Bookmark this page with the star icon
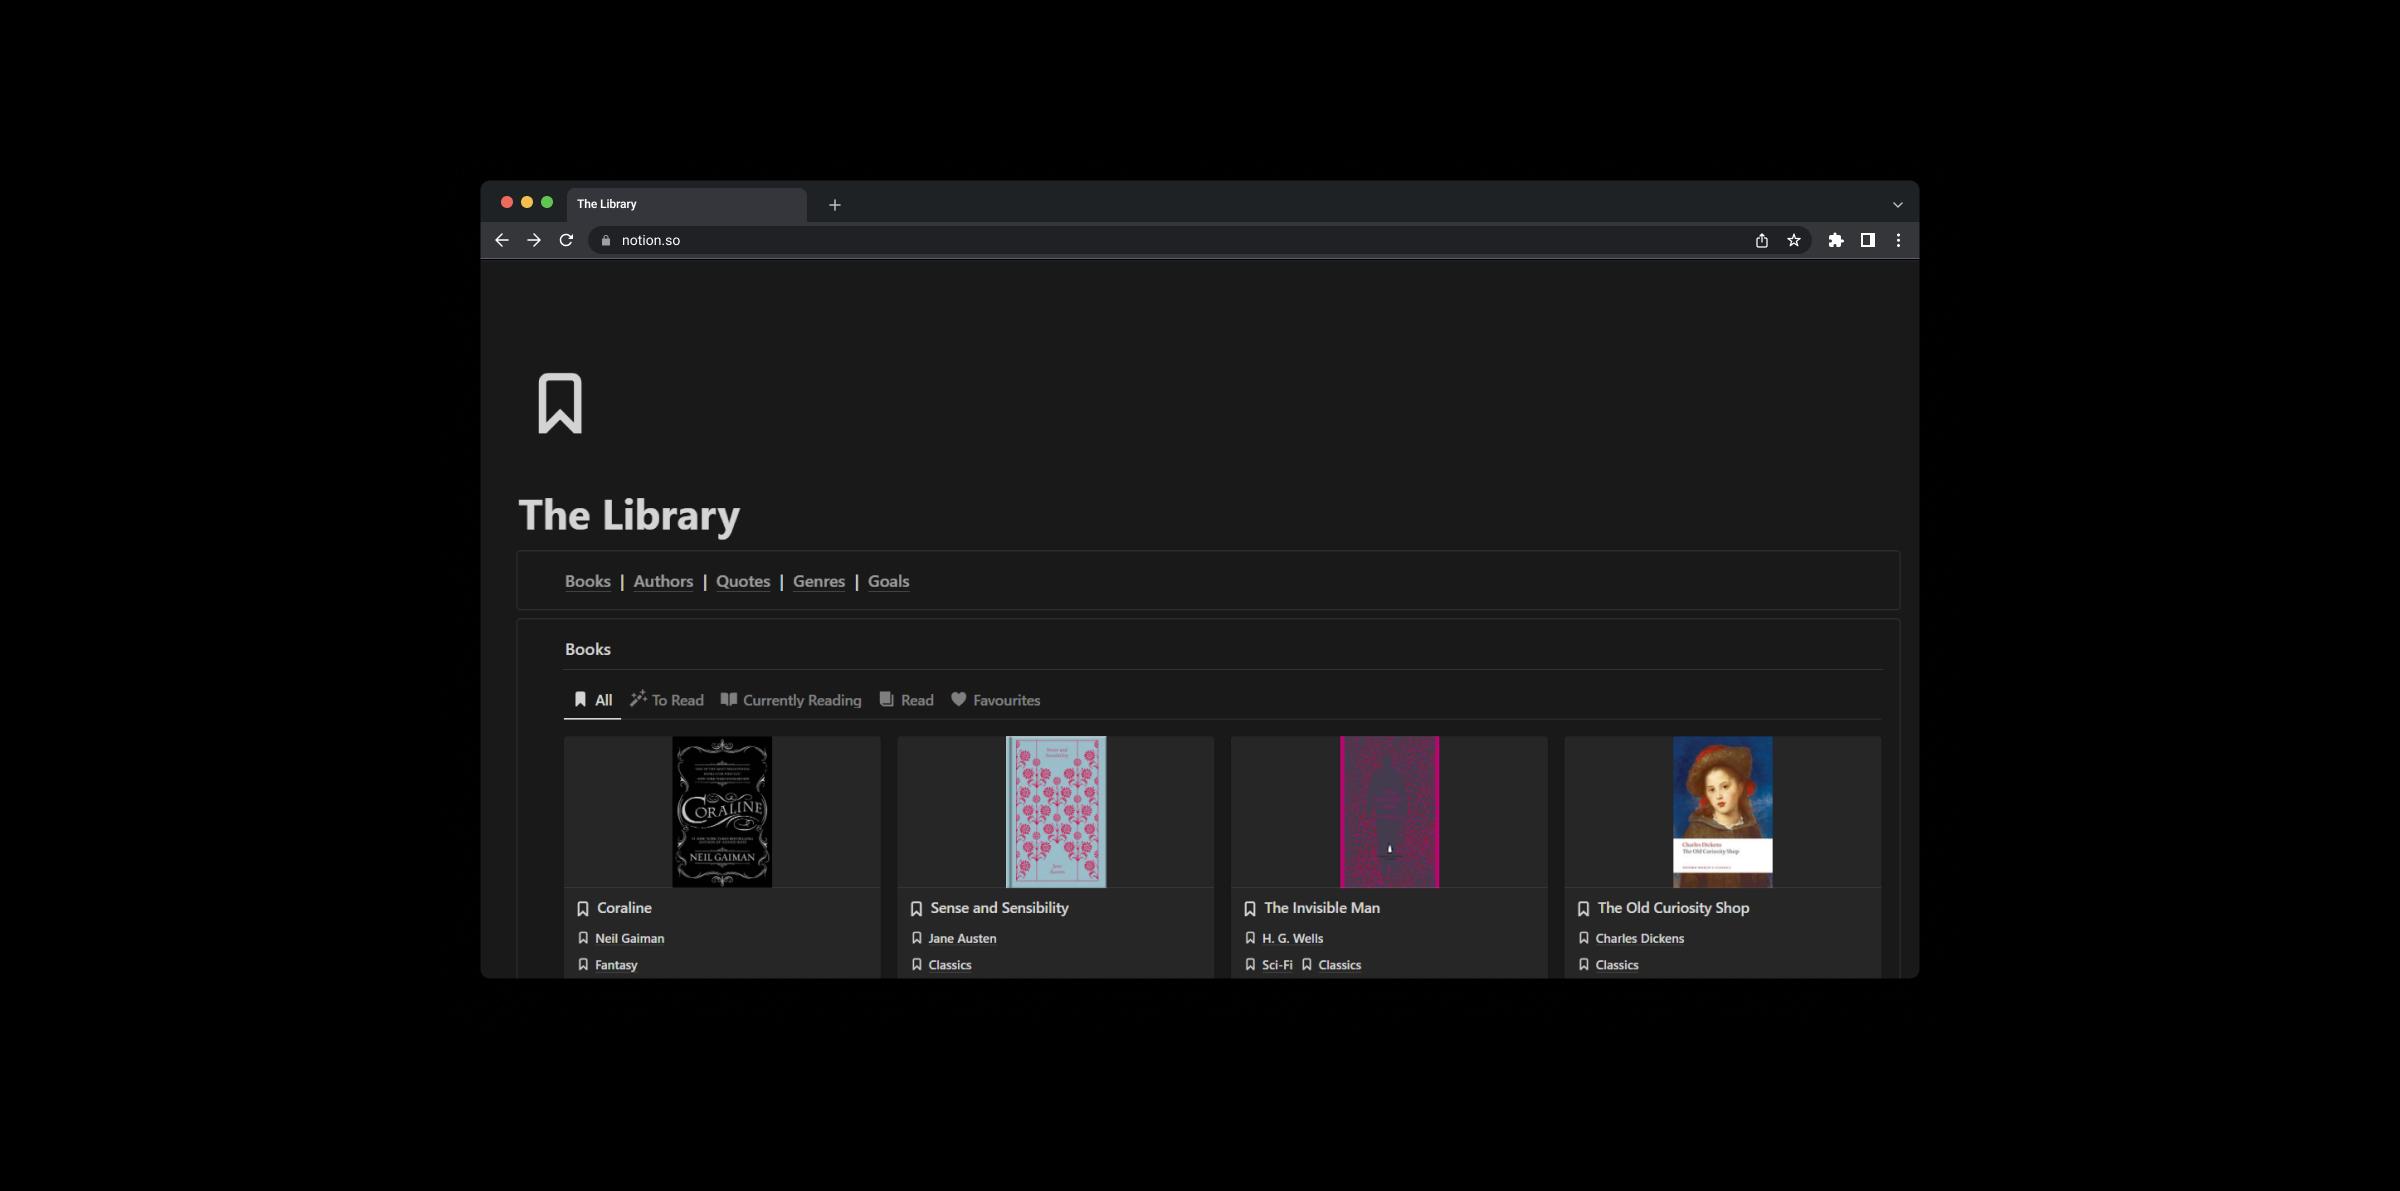 [1794, 240]
